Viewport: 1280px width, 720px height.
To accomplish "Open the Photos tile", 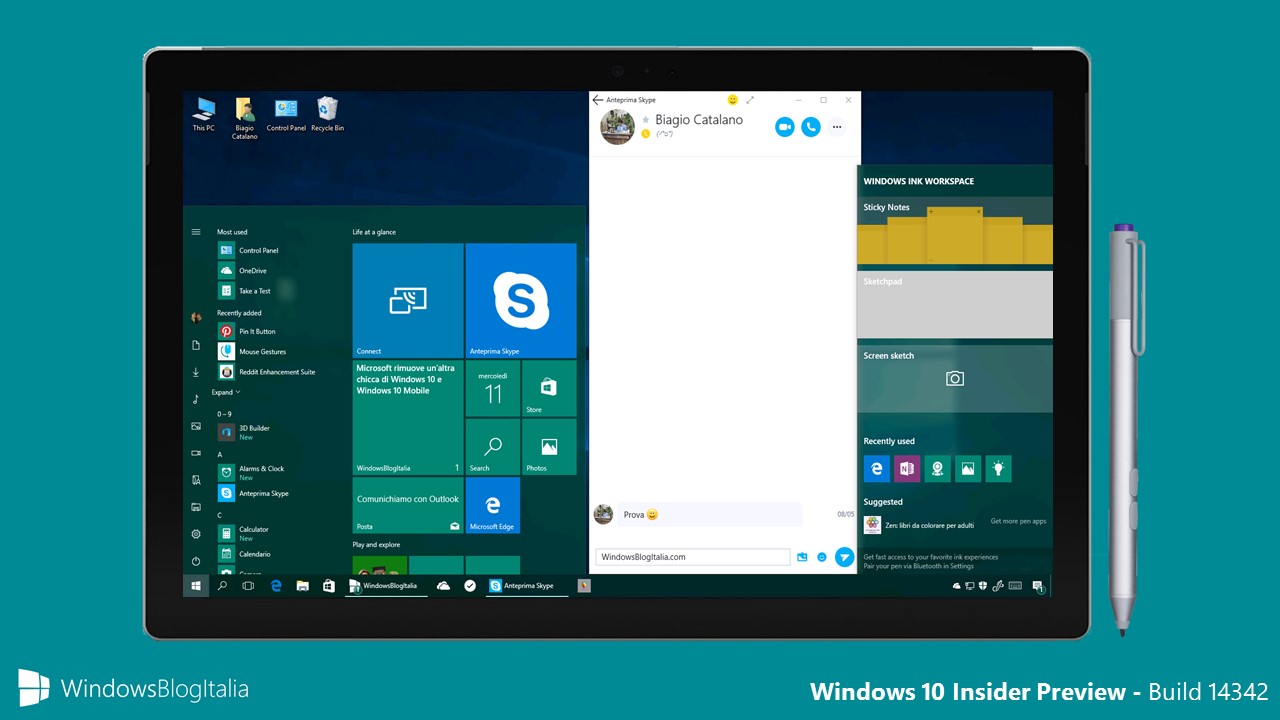I will click(x=549, y=446).
